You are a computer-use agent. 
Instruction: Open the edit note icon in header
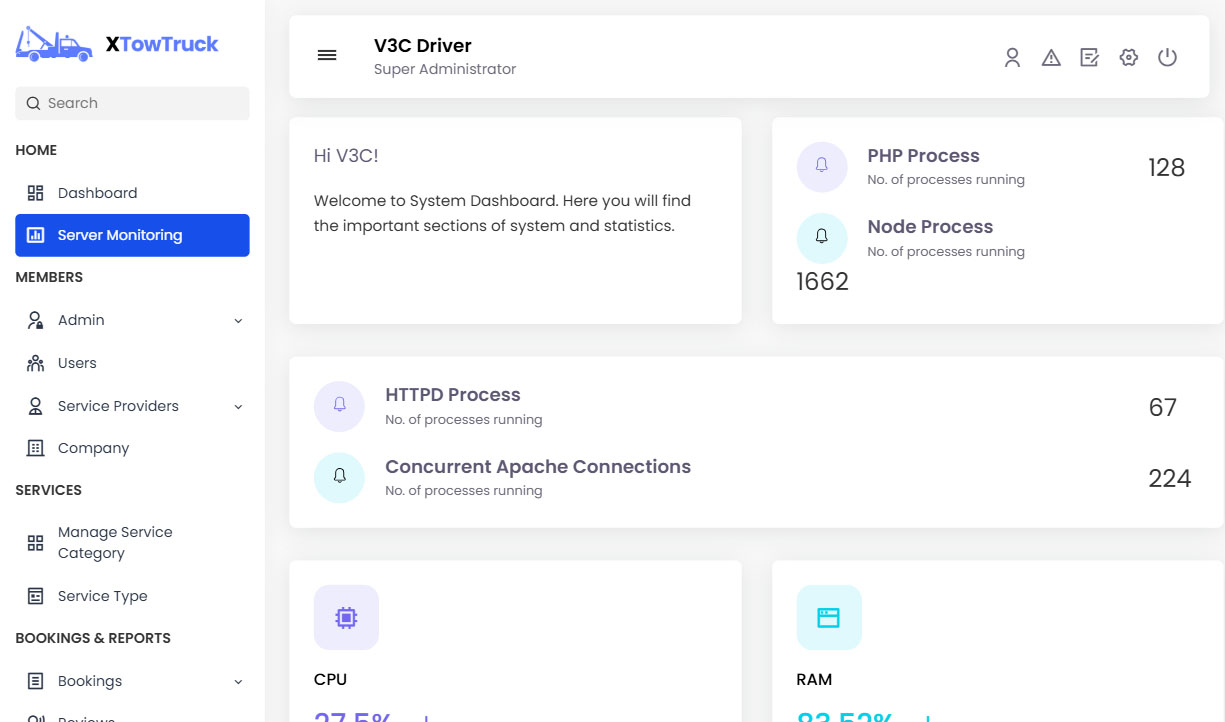coord(1090,58)
